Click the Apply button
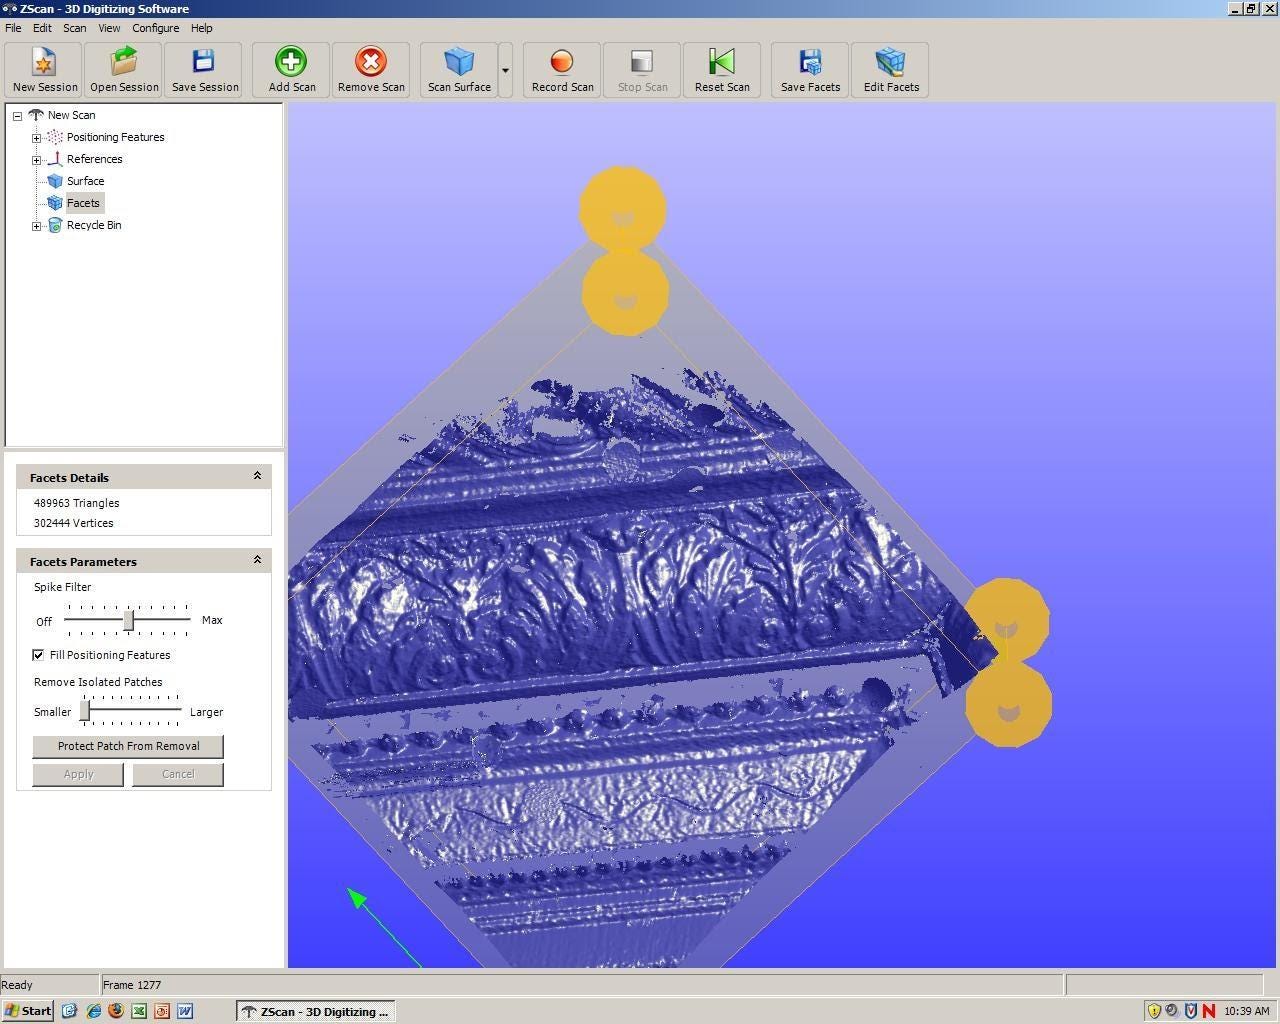This screenshot has height=1024, width=1280. [78, 774]
